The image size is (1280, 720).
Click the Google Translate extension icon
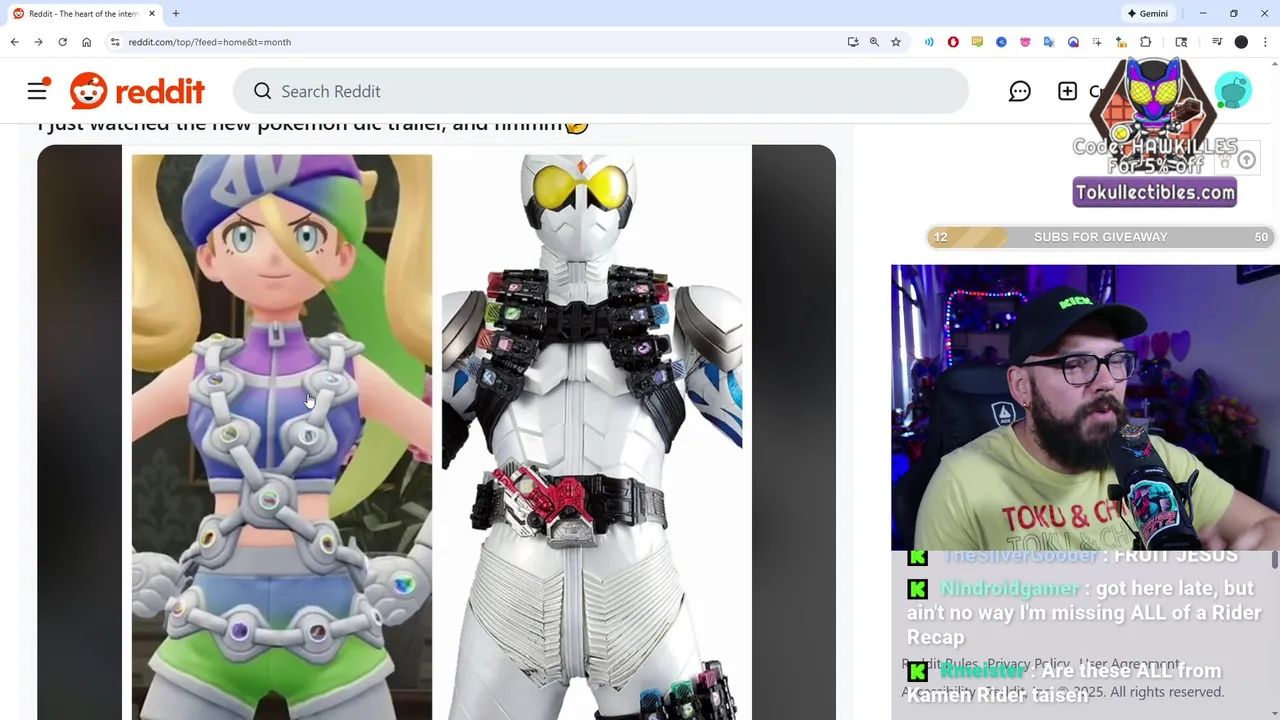(1049, 42)
